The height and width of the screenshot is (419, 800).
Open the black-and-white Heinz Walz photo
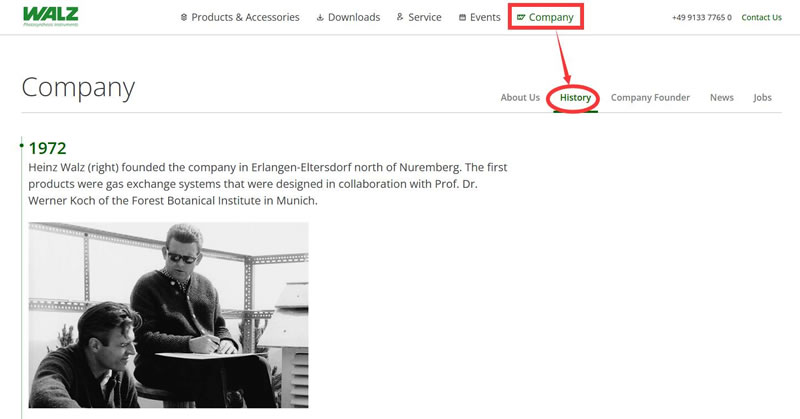click(x=168, y=314)
